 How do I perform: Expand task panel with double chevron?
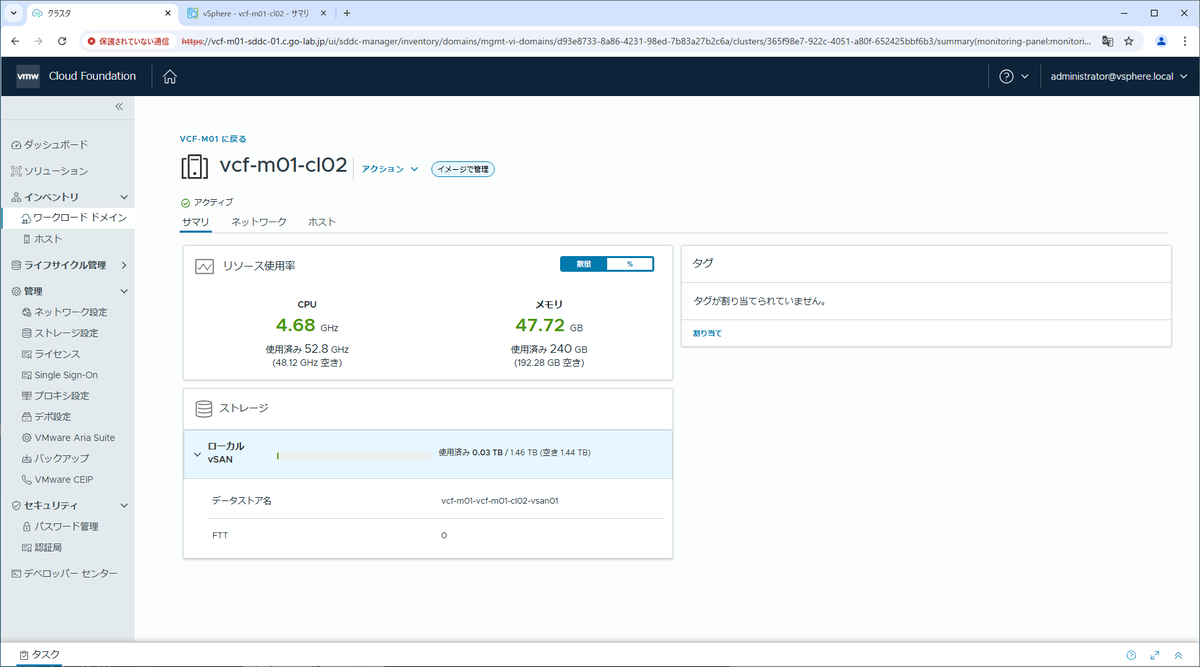point(1179,655)
